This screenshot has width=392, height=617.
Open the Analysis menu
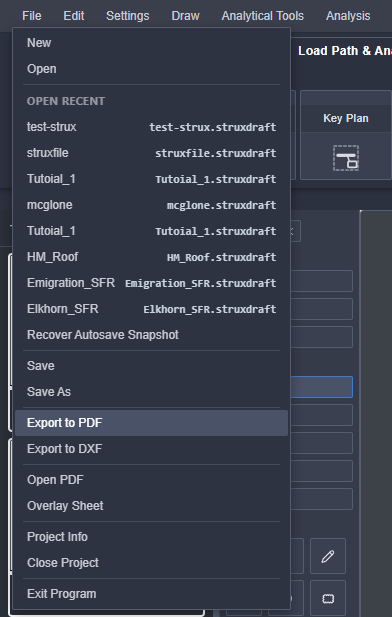tap(348, 16)
